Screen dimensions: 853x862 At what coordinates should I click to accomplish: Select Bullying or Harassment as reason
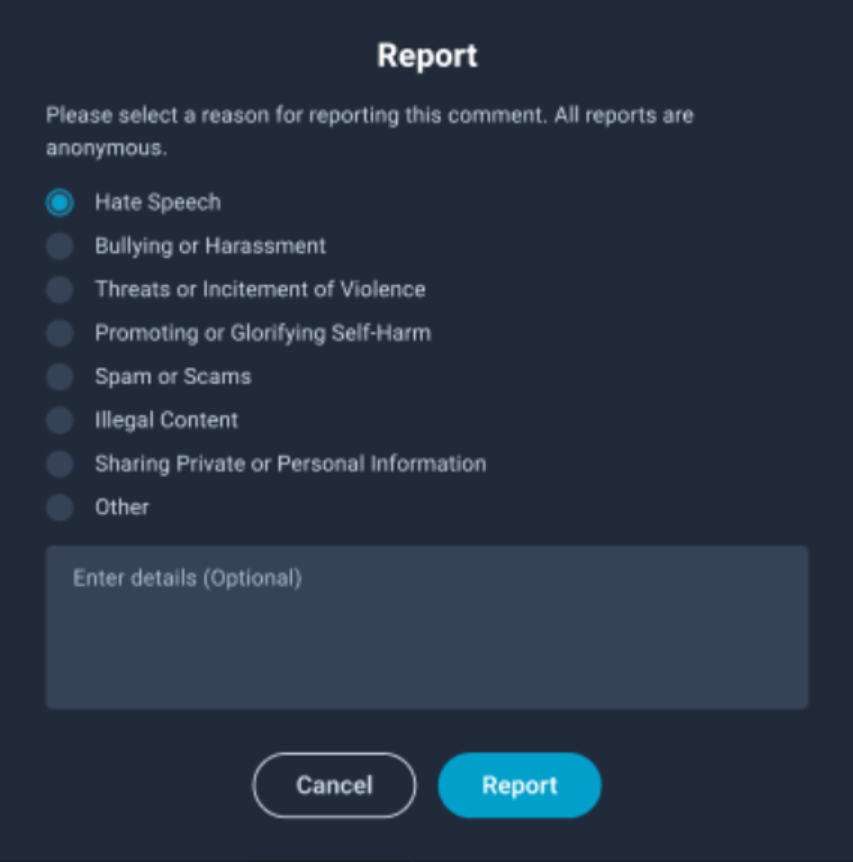pos(59,245)
